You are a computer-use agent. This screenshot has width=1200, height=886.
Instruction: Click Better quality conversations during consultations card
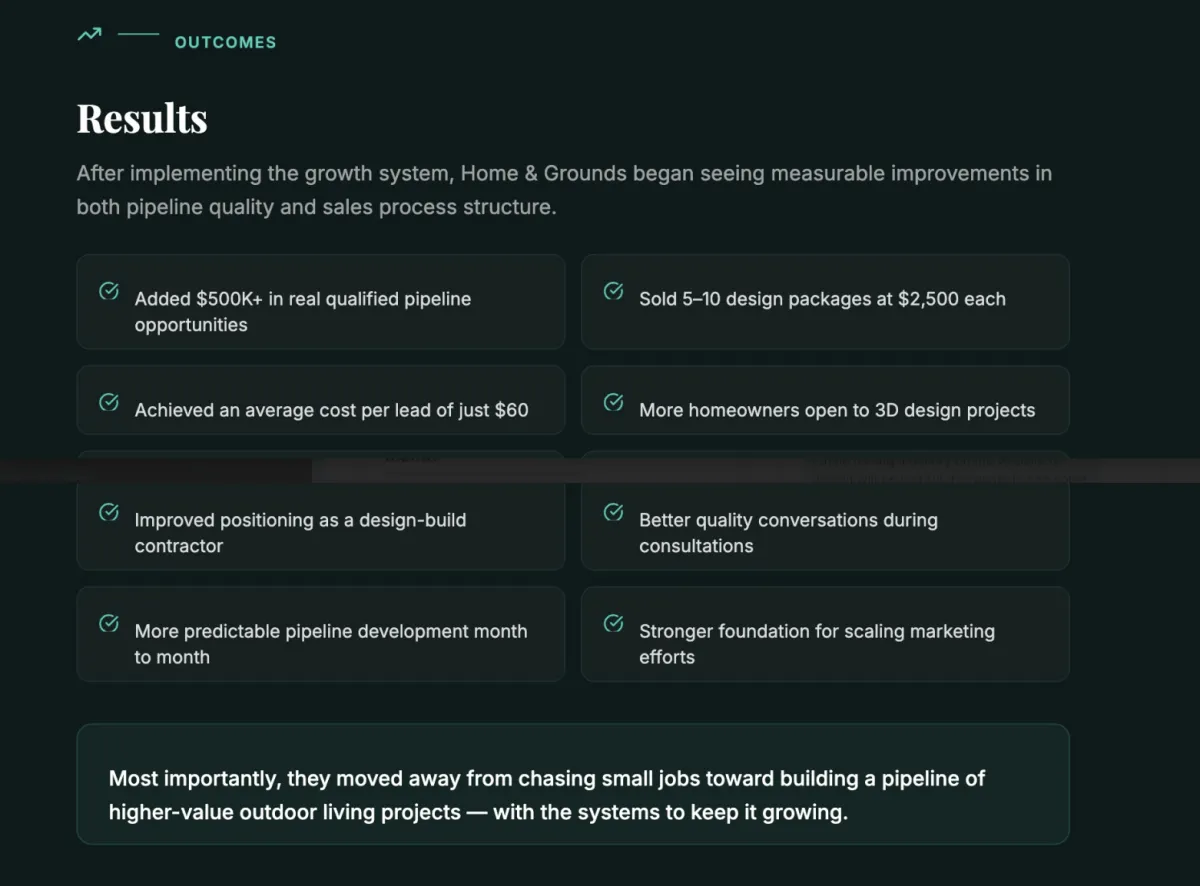(825, 525)
